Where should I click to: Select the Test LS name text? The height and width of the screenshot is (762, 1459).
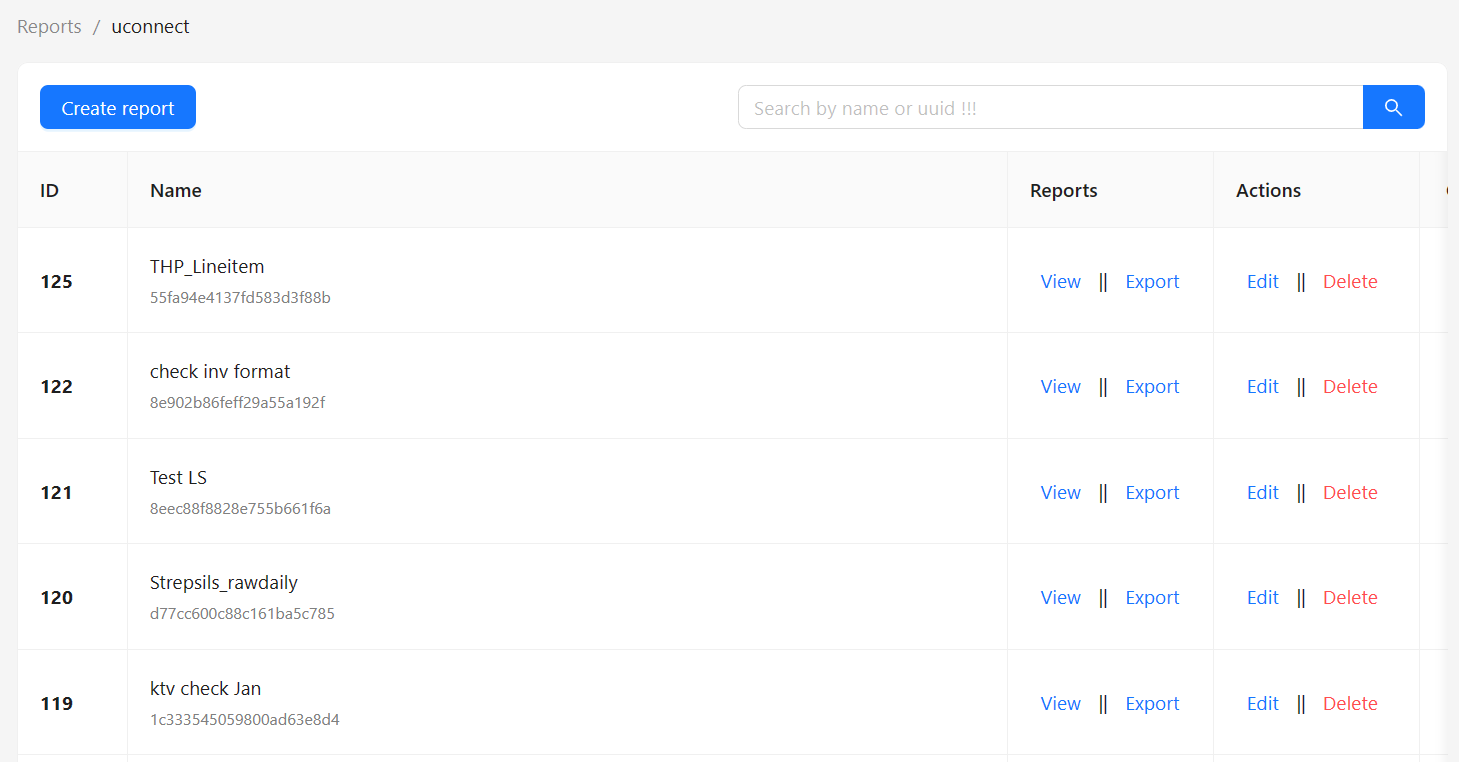tap(178, 477)
